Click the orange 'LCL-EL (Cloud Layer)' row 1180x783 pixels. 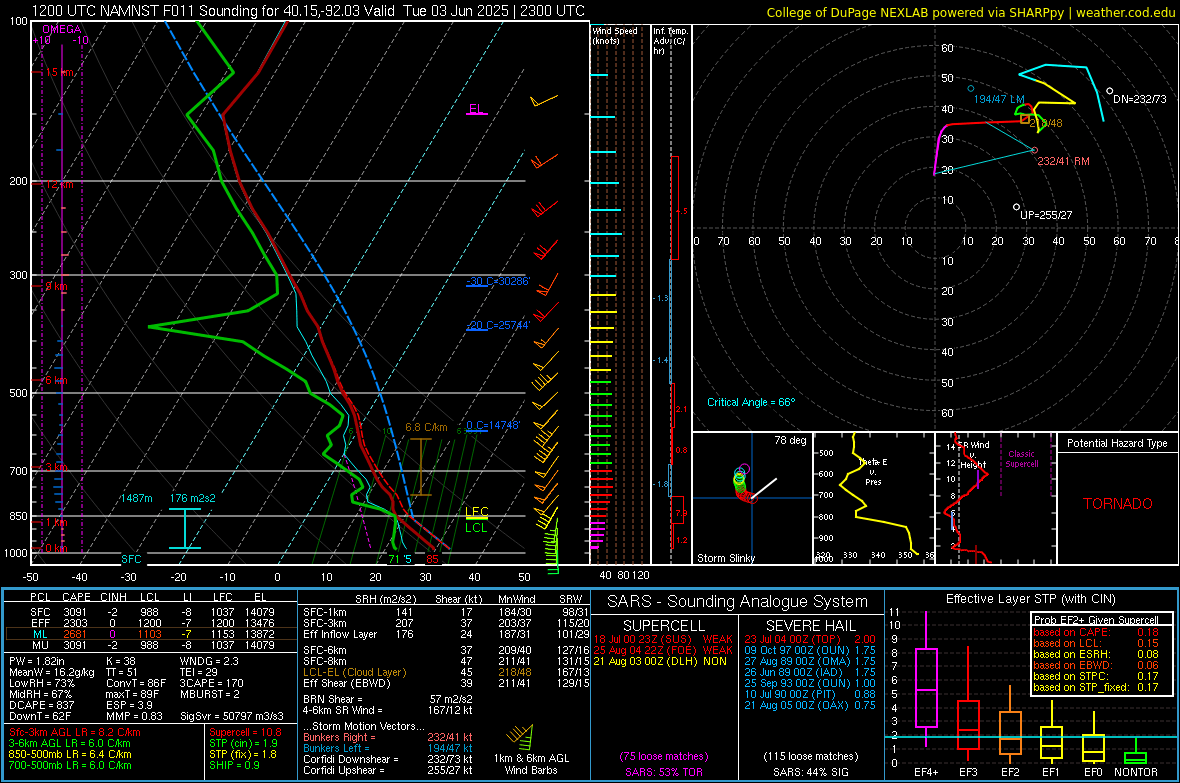[x=446, y=672]
